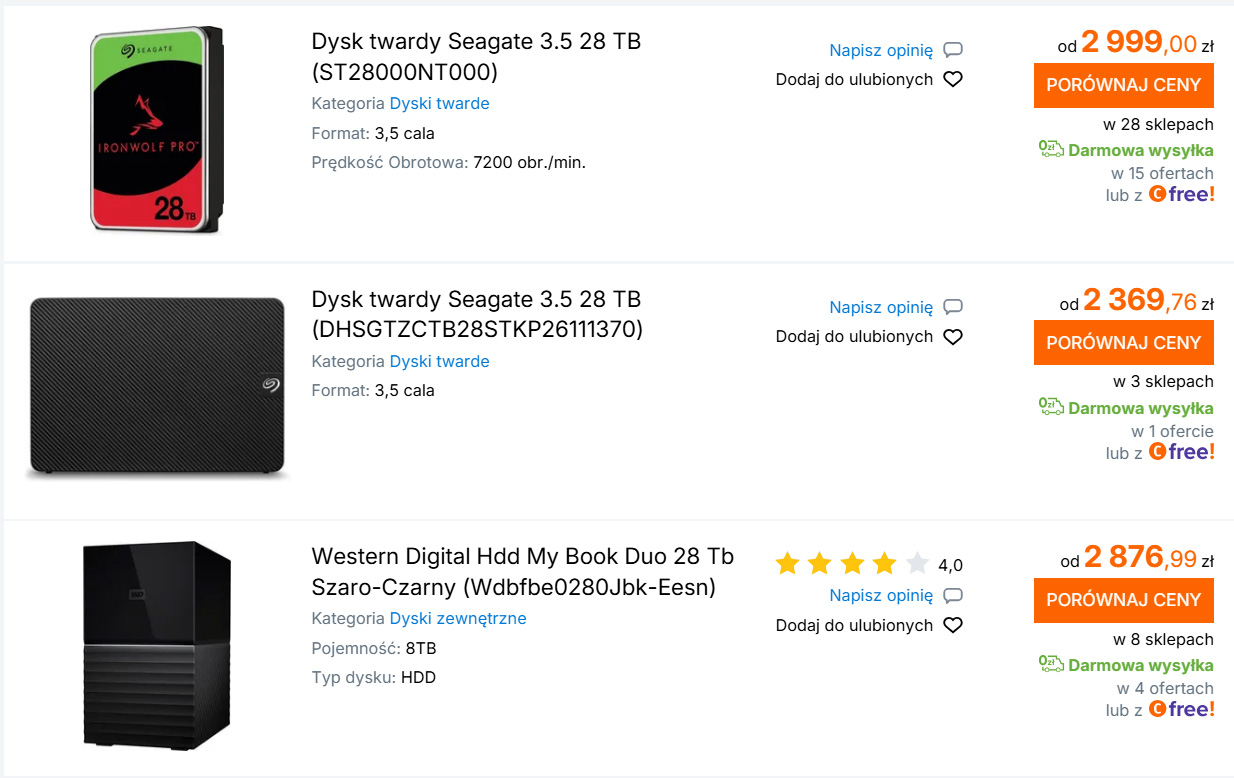Screen dimensions: 1234x778
Task: Click heart icon for IronWolf Pro 28 TB
Action: [953, 80]
